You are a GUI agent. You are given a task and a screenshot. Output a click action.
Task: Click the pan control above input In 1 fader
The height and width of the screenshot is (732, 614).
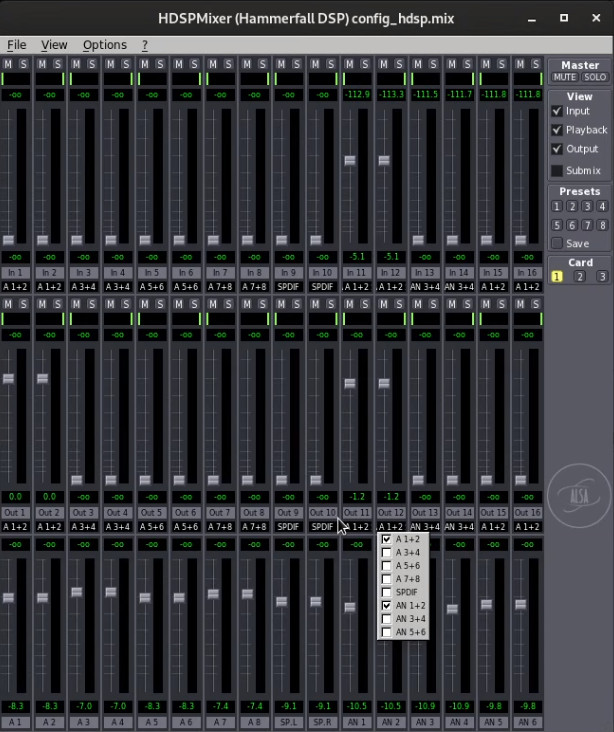coord(15,79)
